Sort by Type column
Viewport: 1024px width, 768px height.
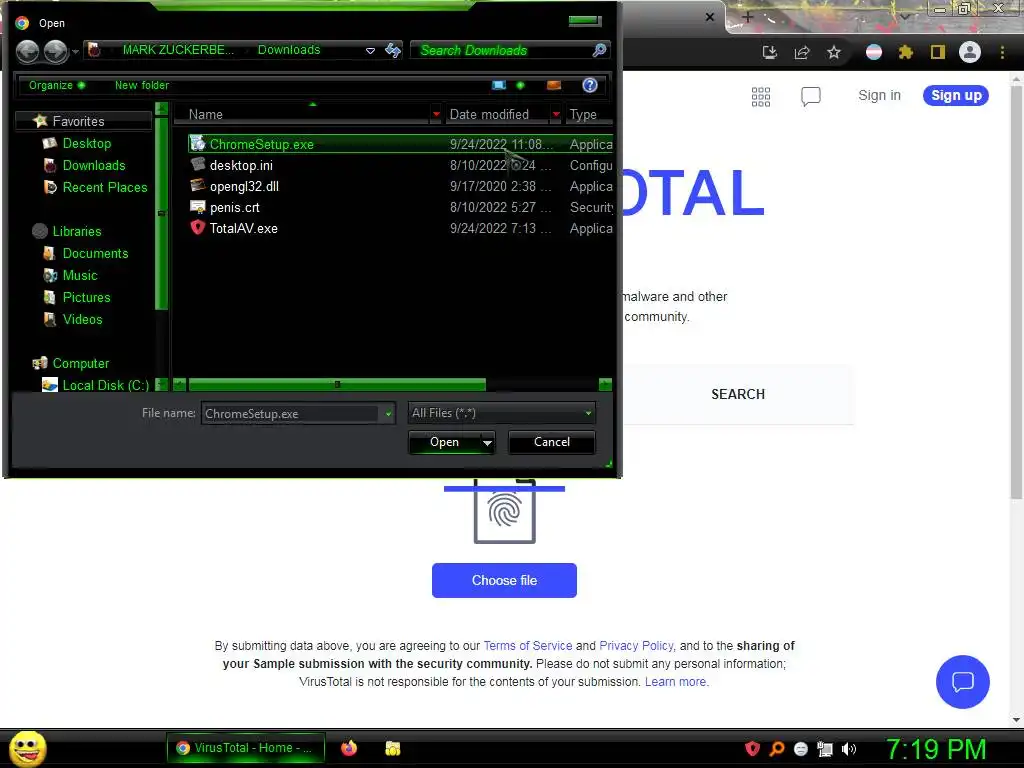(x=583, y=114)
